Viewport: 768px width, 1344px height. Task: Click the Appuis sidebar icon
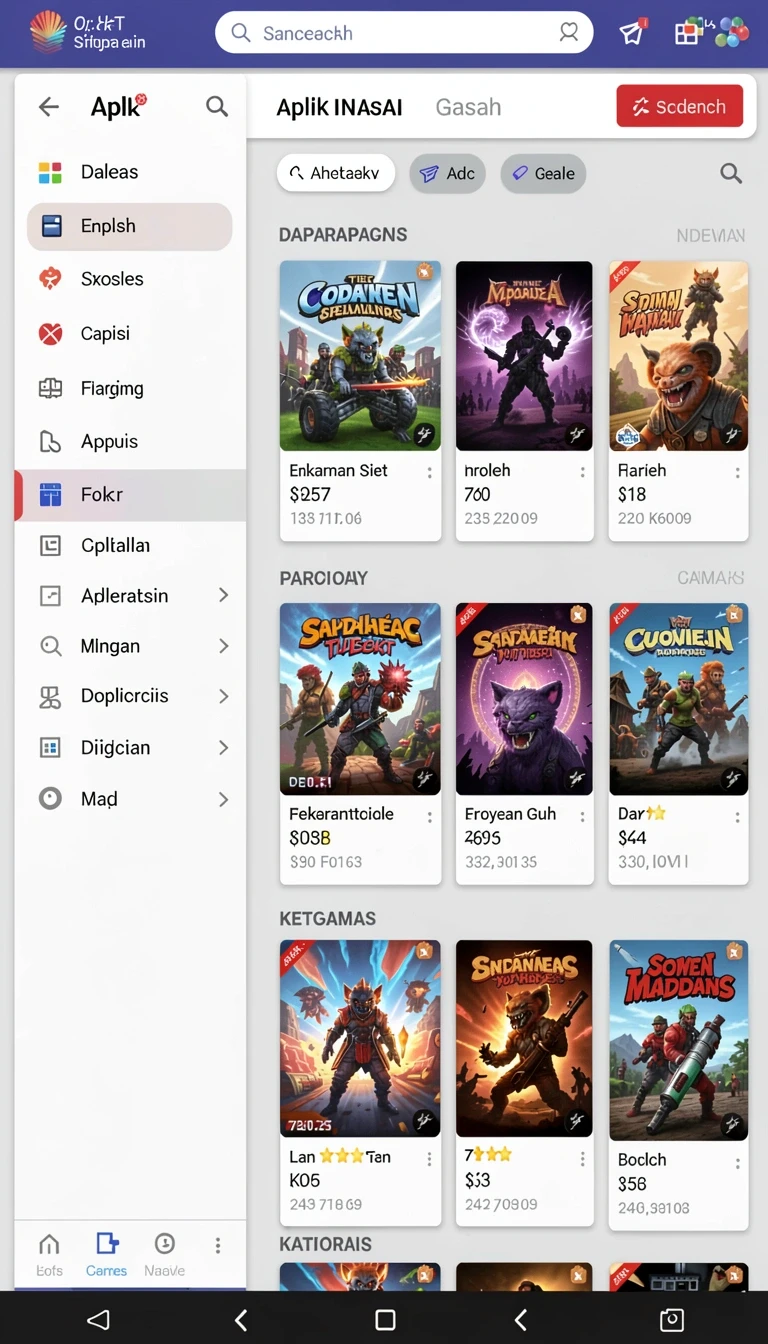click(x=50, y=441)
